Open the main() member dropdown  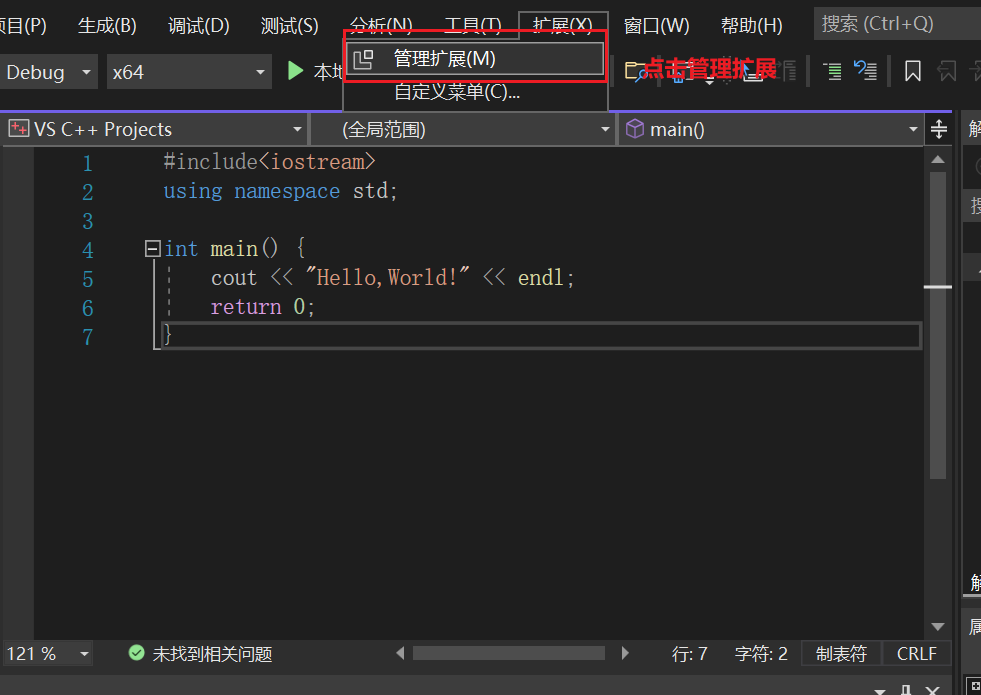(771, 129)
